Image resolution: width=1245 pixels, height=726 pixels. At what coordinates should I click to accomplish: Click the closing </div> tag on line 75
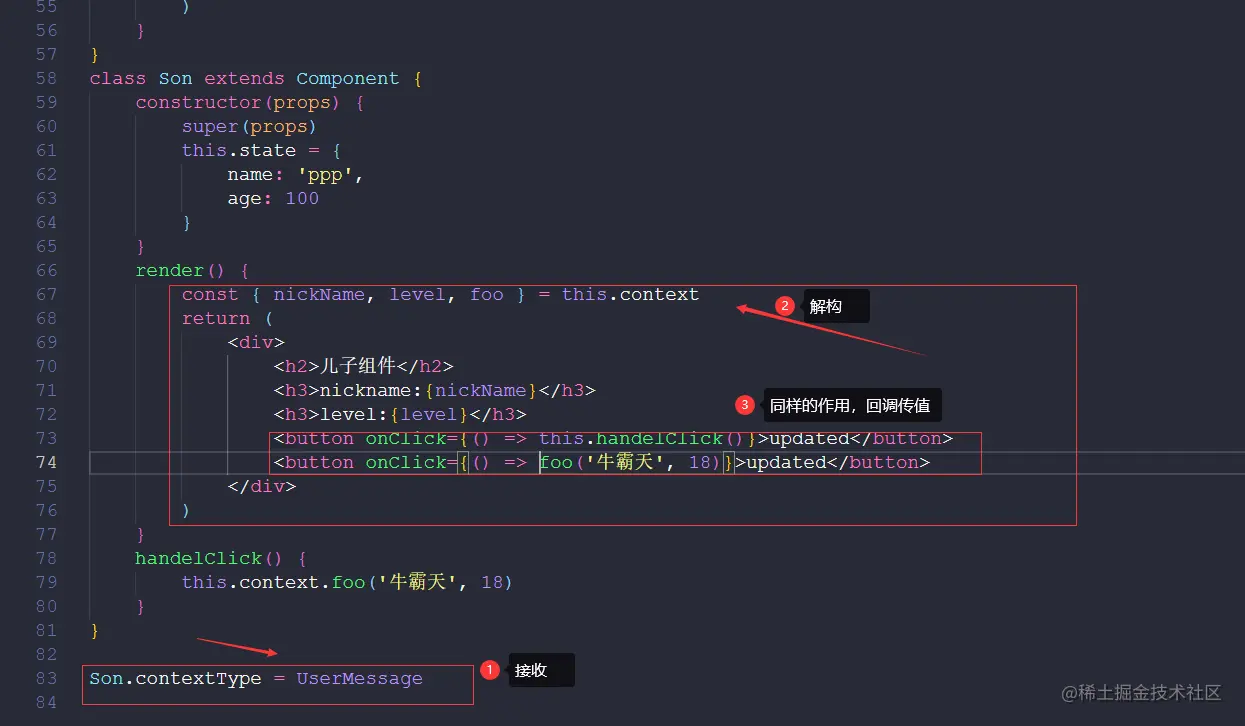click(x=262, y=486)
